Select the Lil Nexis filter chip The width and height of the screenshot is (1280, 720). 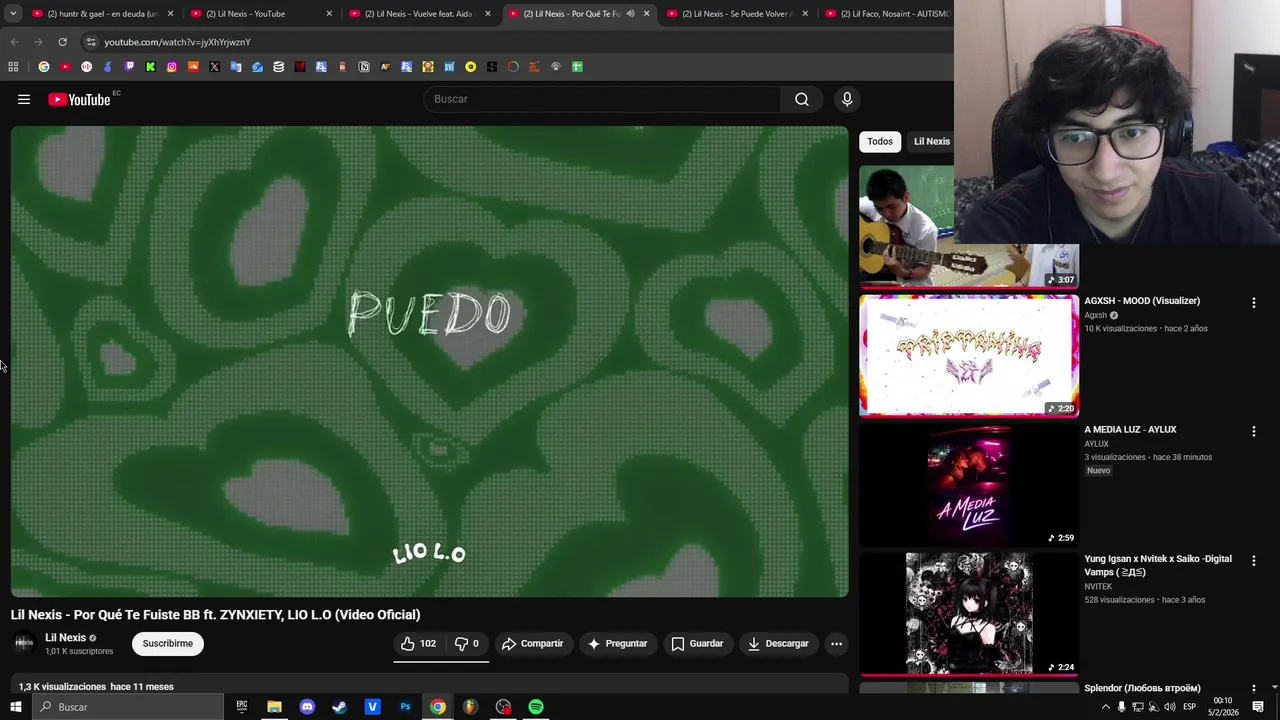[x=932, y=141]
